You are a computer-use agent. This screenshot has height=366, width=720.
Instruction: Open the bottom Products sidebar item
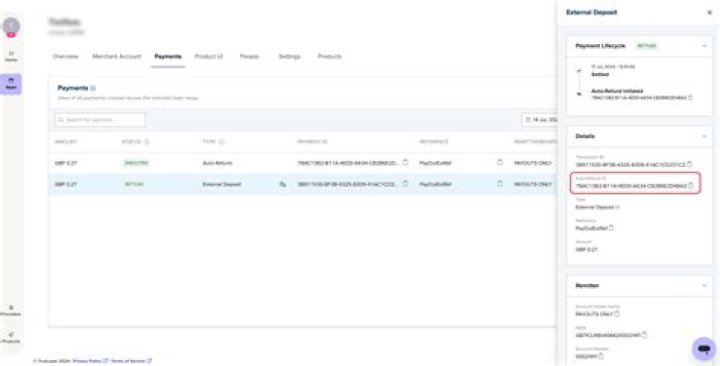pyautogui.click(x=11, y=338)
